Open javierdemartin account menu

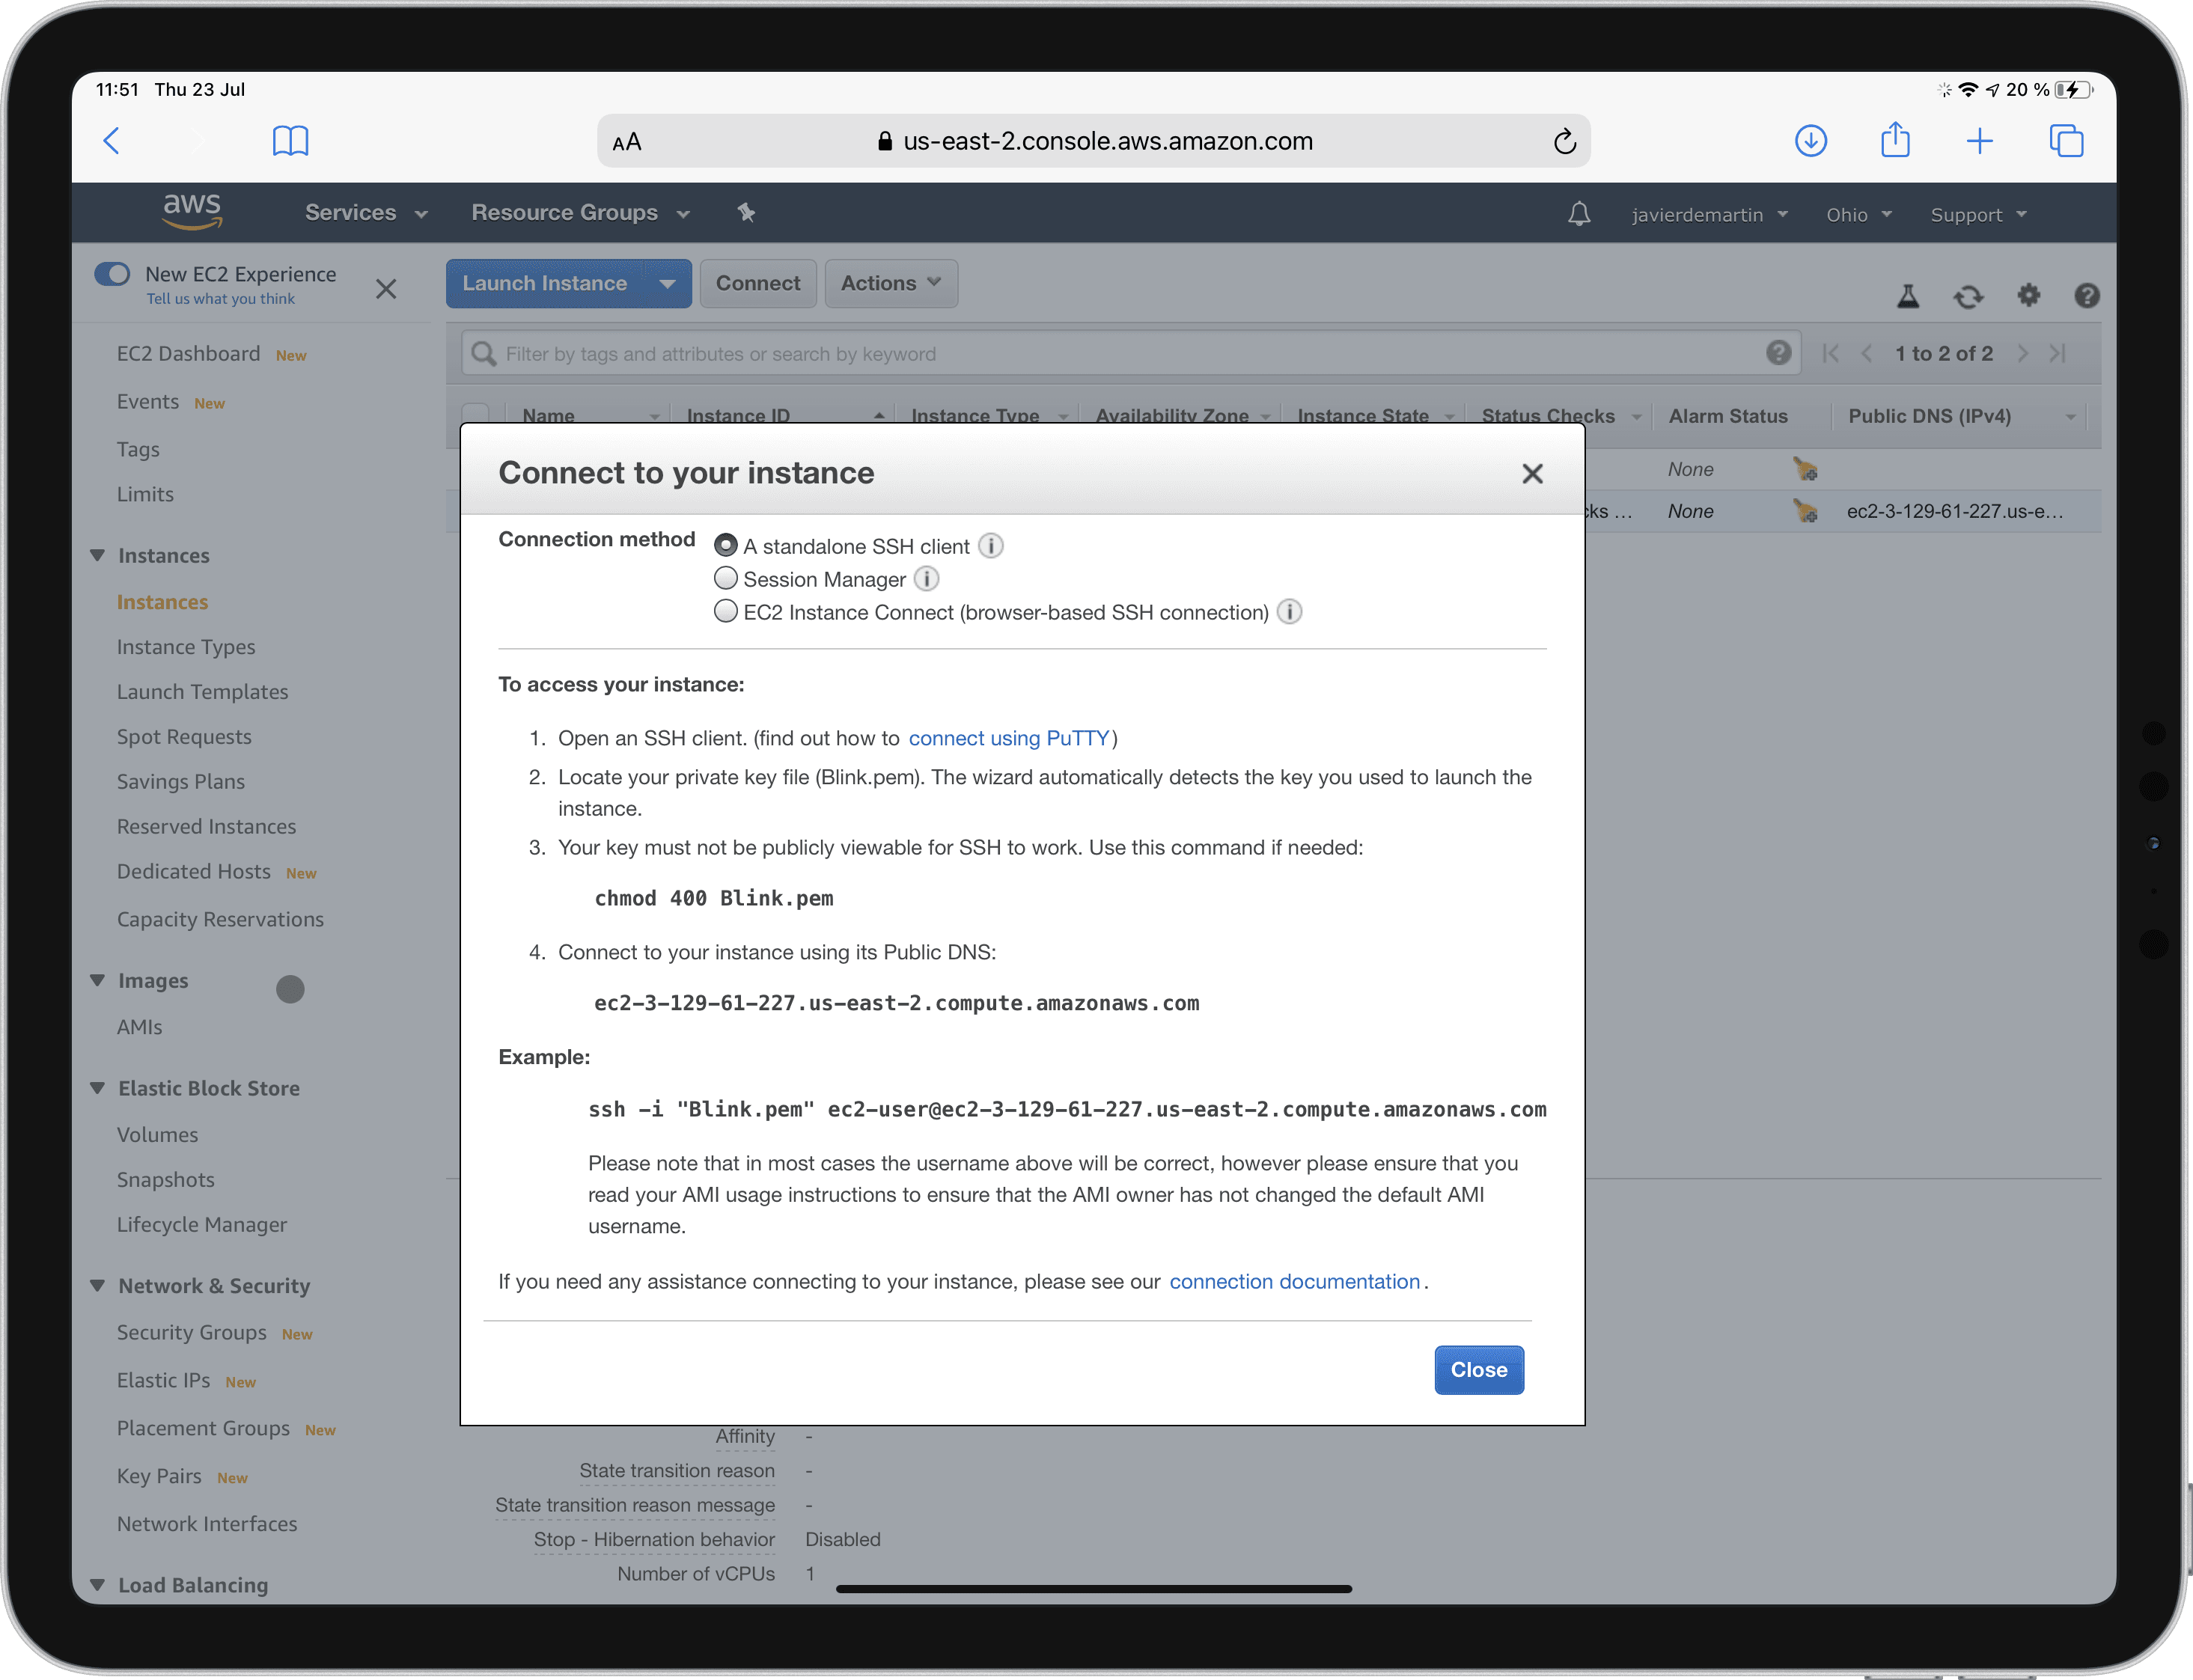[1709, 215]
